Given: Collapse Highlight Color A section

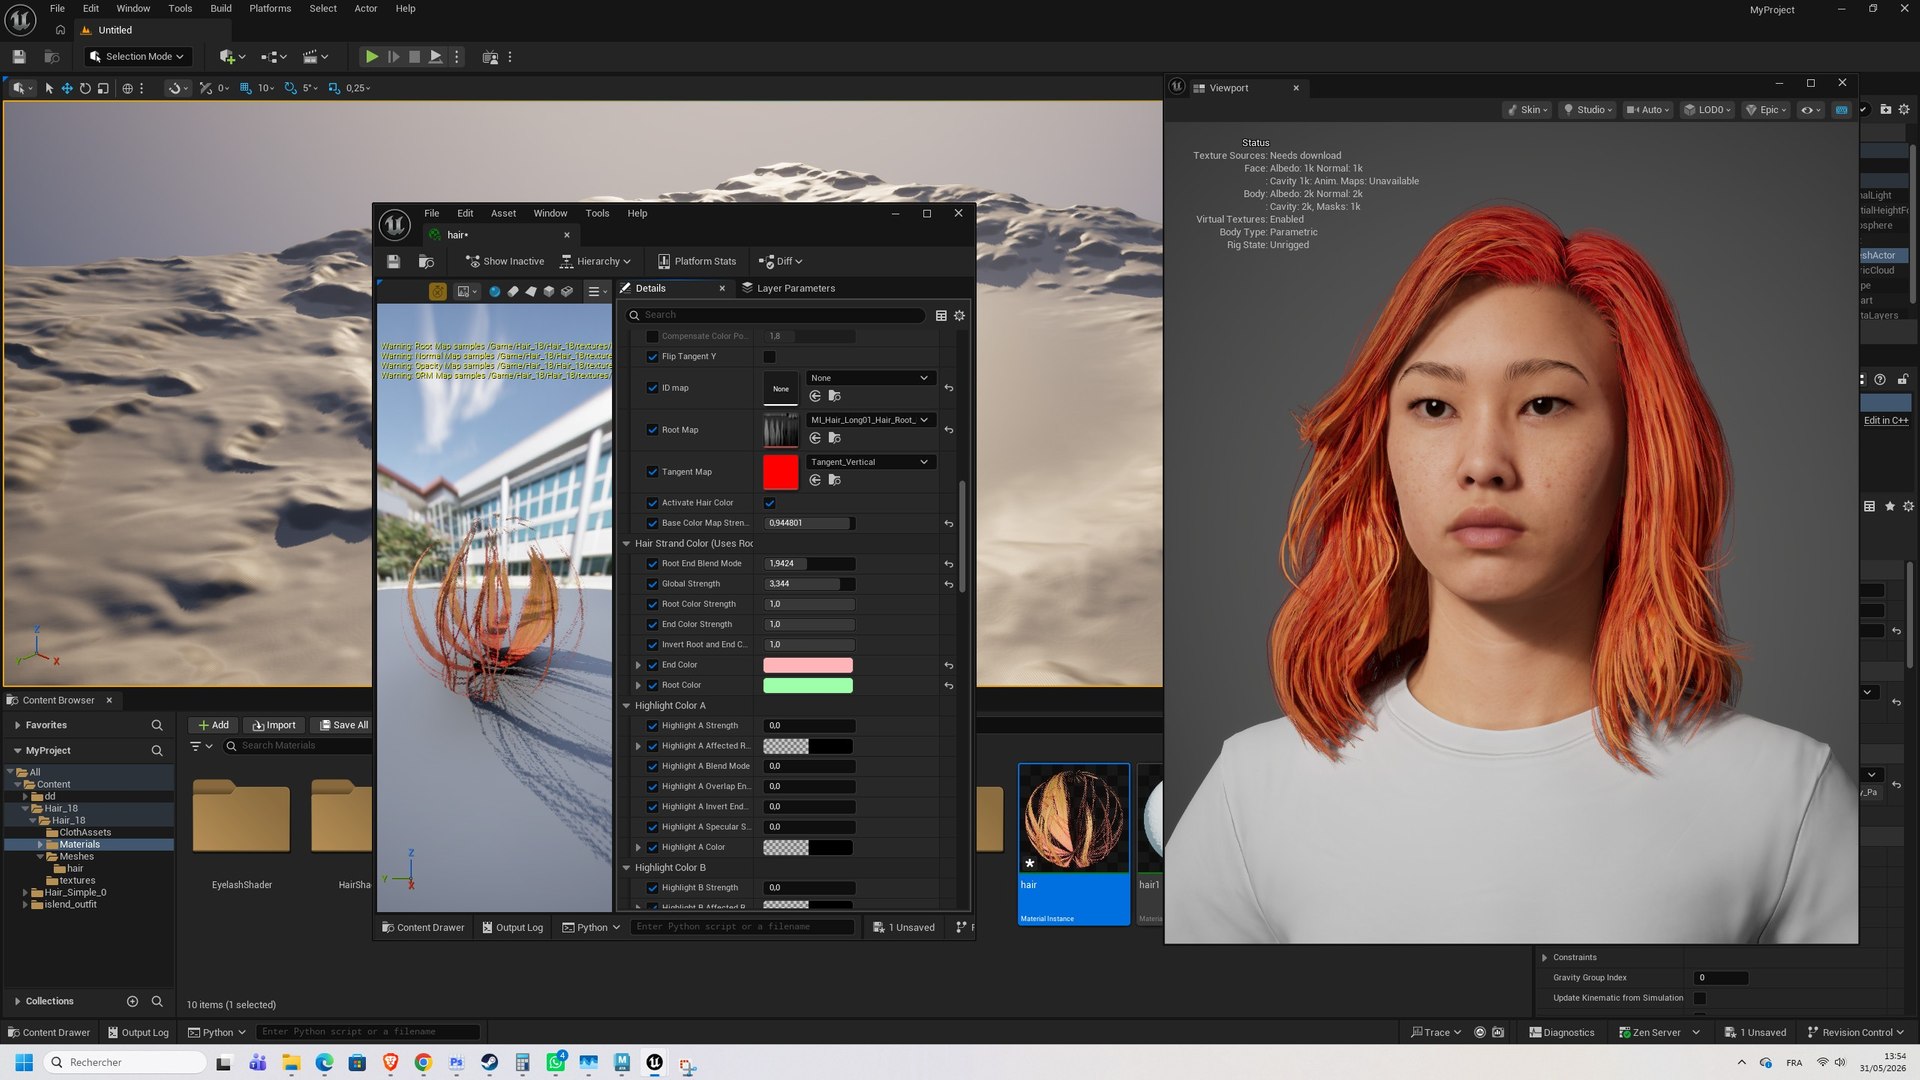Looking at the screenshot, I should [x=627, y=706].
